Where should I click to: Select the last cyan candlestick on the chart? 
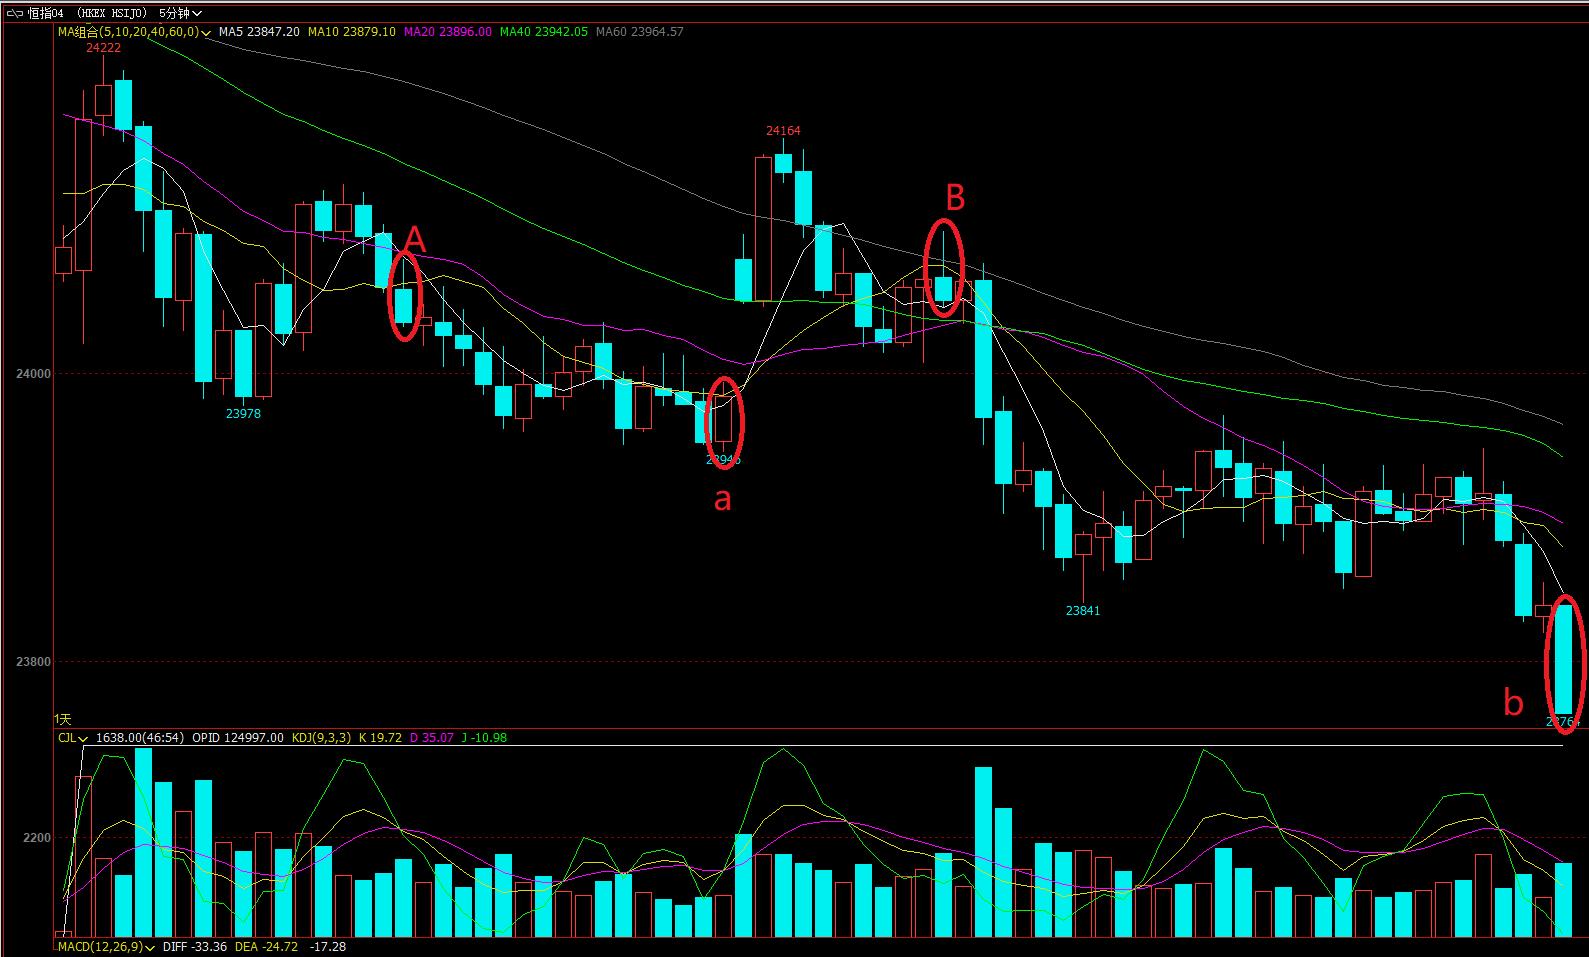(x=1563, y=658)
